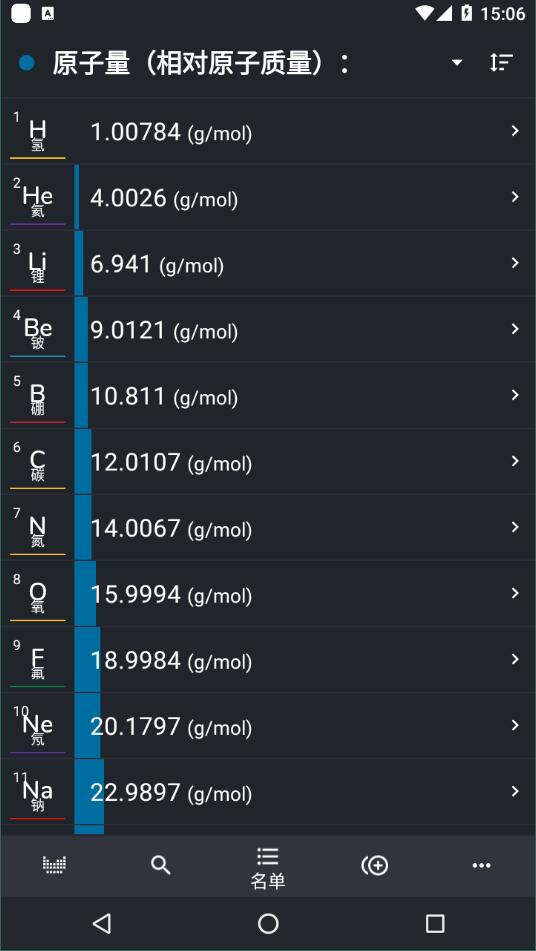Open the periodic table view icon
536x951 pixels.
click(x=54, y=865)
